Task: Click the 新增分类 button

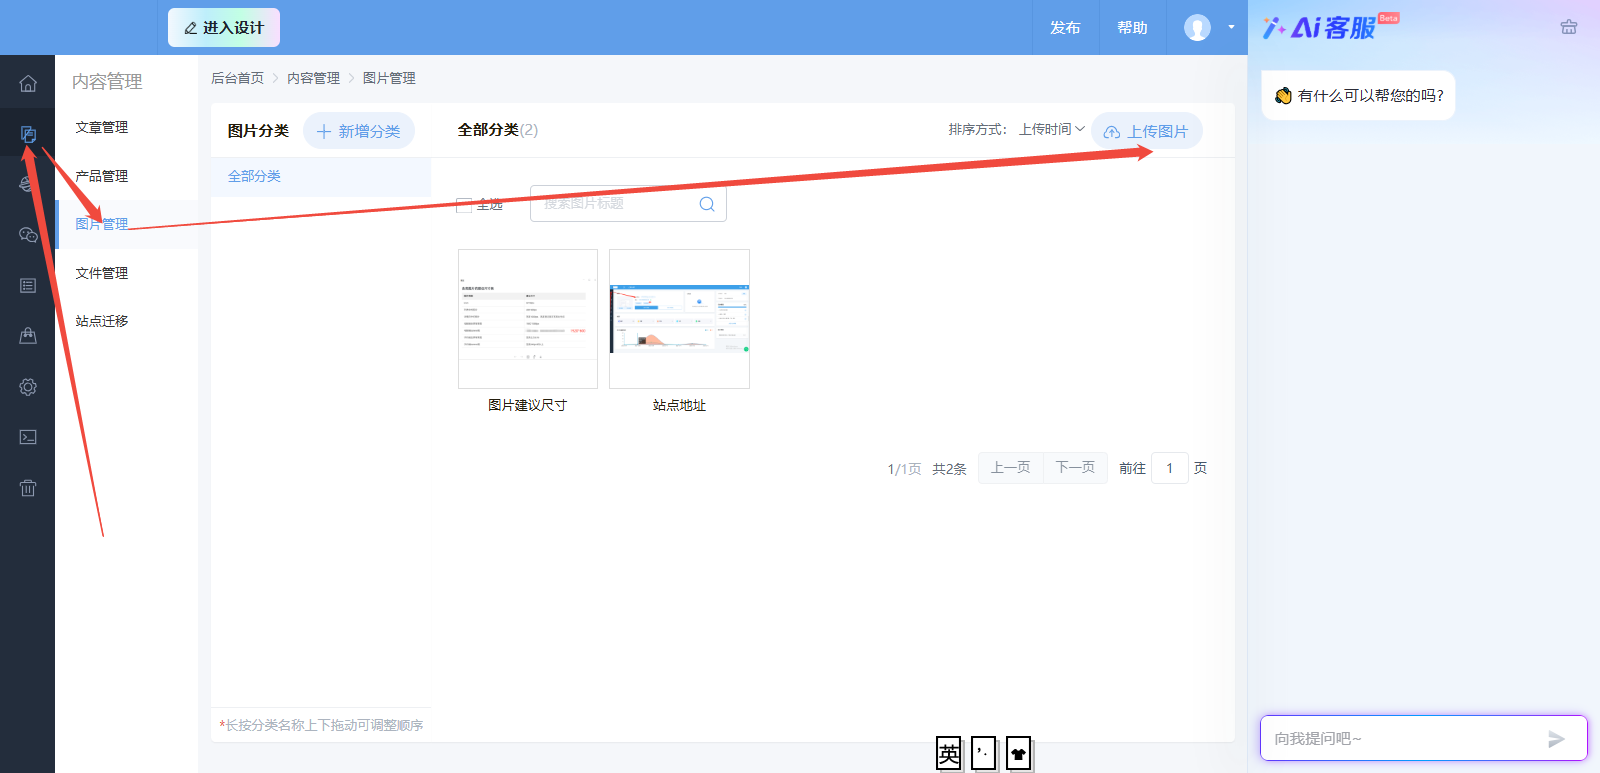Action: 359,131
